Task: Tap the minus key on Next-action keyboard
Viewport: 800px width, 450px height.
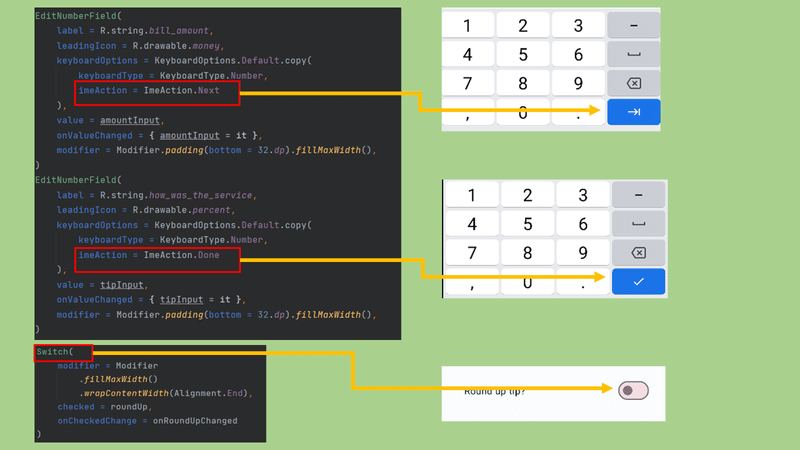Action: pos(634,25)
